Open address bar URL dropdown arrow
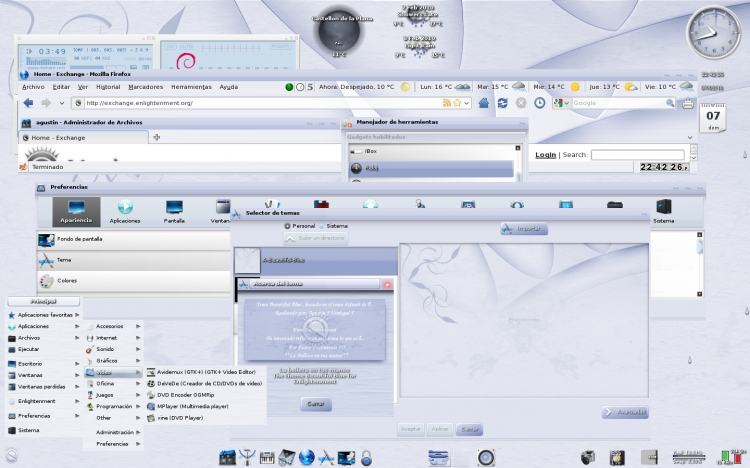Image resolution: width=750 pixels, height=468 pixels. tap(467, 103)
